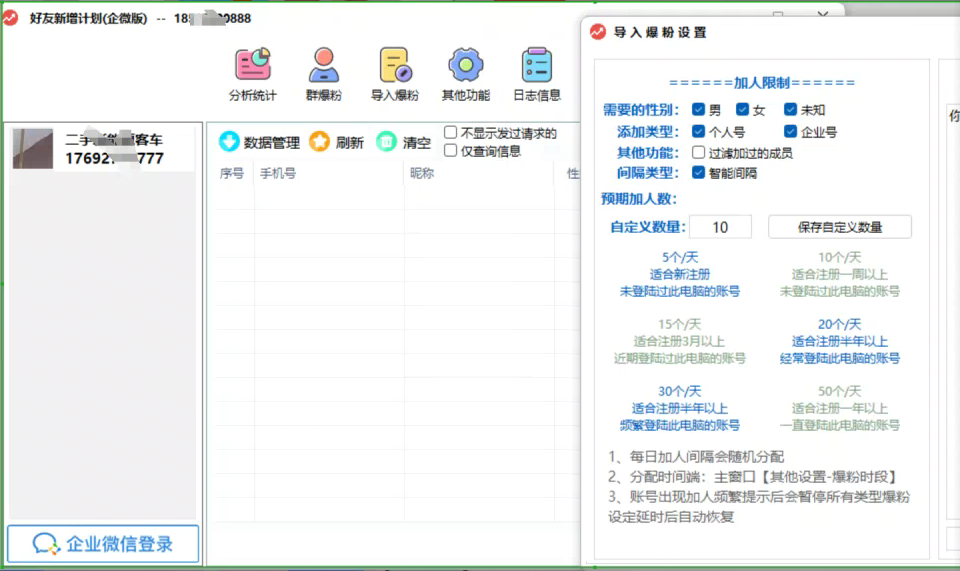Select the 20个/天 preset option
Screen dimensions: 960x571
[839, 341]
